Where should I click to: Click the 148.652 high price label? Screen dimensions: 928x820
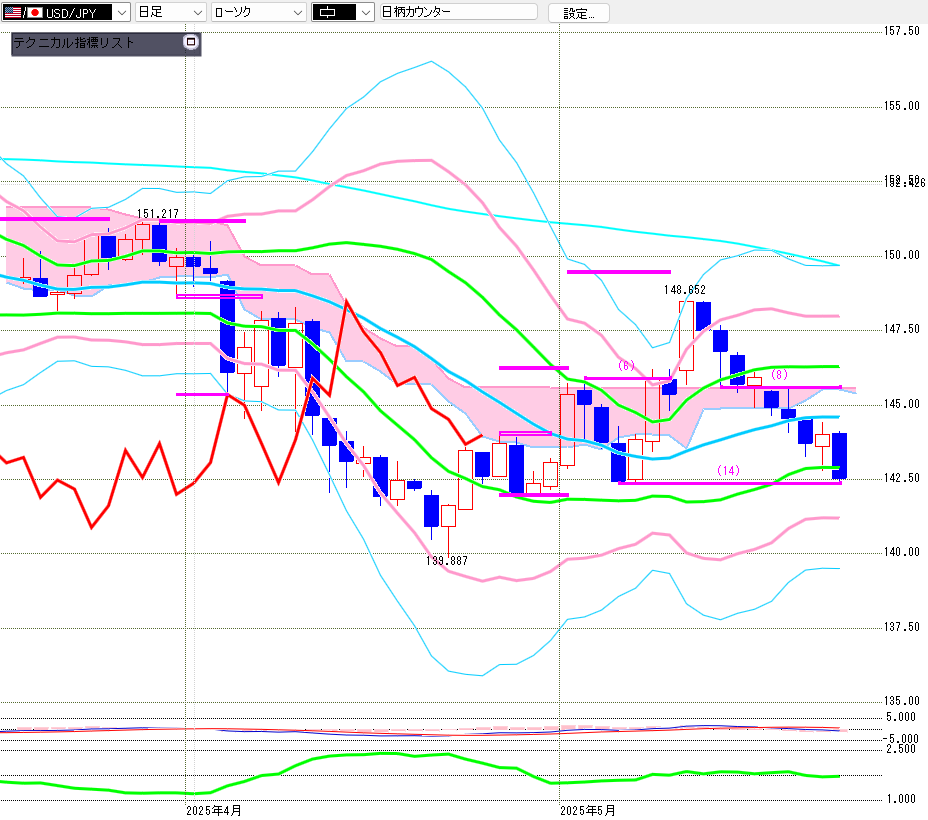(x=685, y=290)
